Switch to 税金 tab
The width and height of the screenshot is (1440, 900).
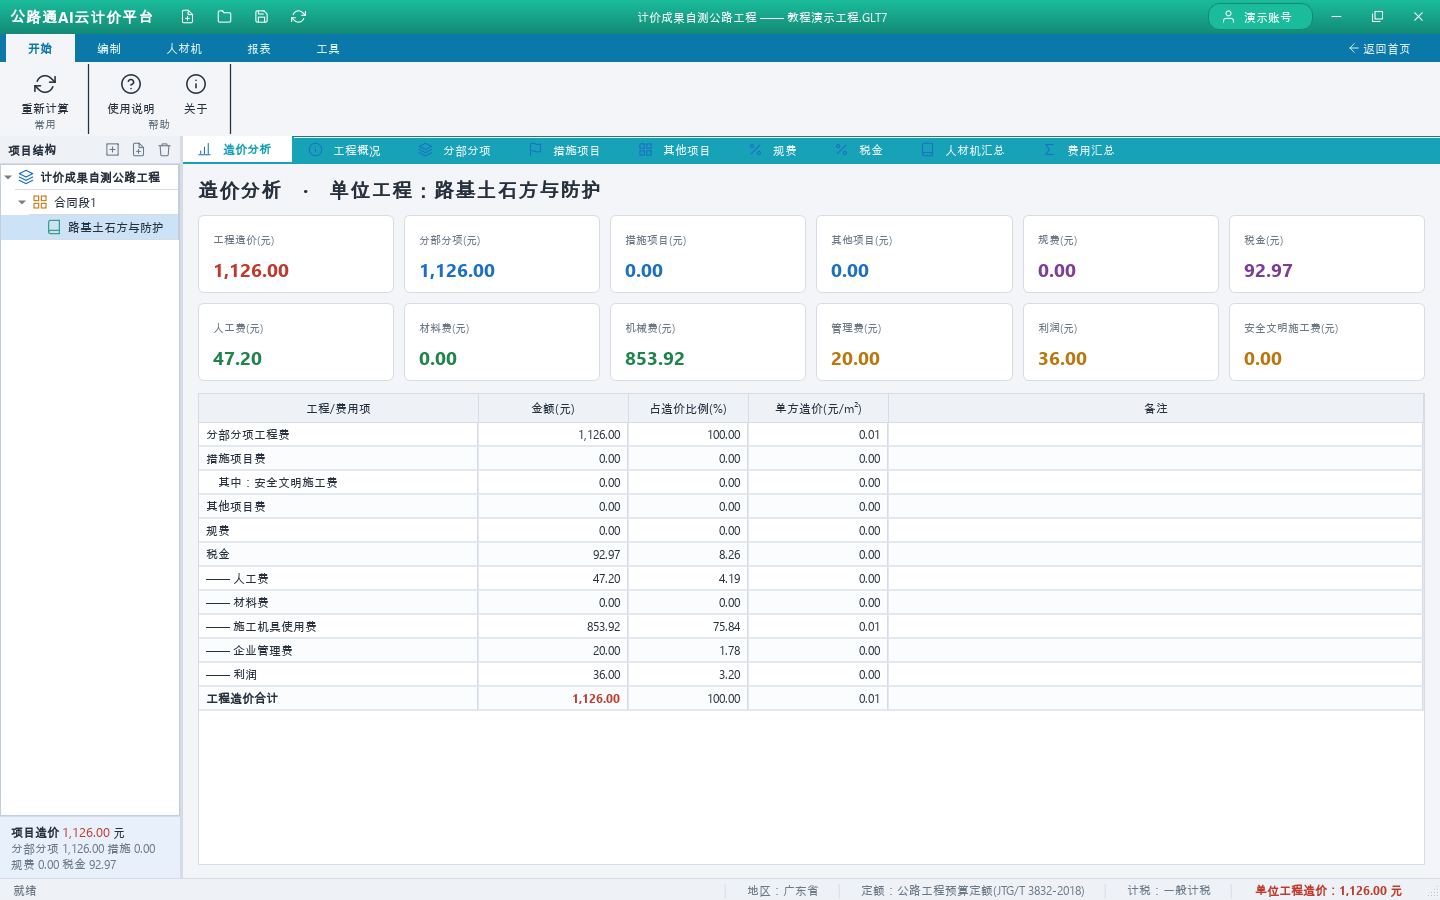click(x=860, y=150)
